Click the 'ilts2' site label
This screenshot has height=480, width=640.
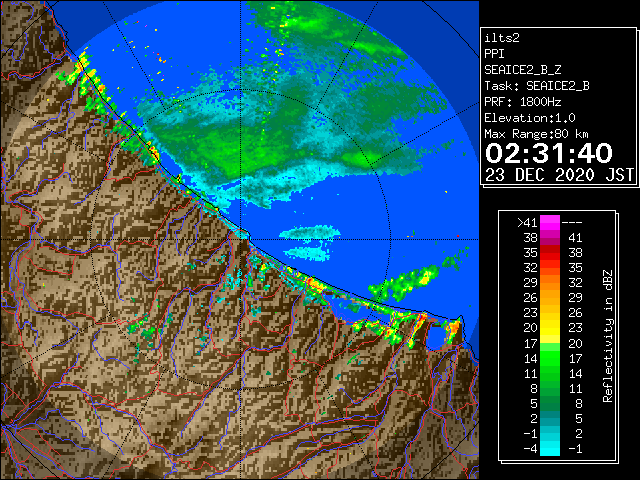(502, 38)
